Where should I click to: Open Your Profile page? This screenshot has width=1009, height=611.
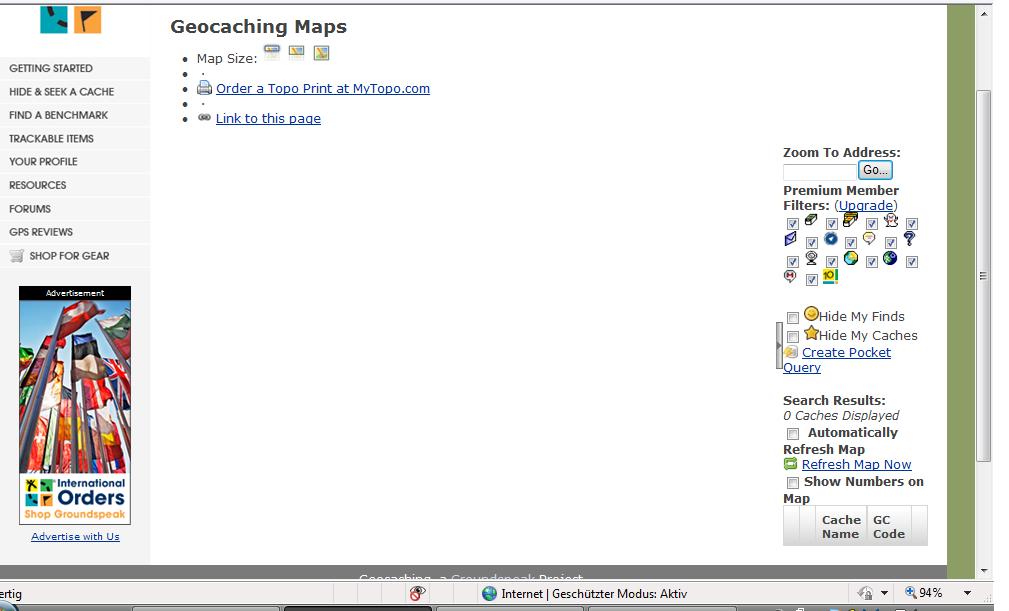(43, 161)
